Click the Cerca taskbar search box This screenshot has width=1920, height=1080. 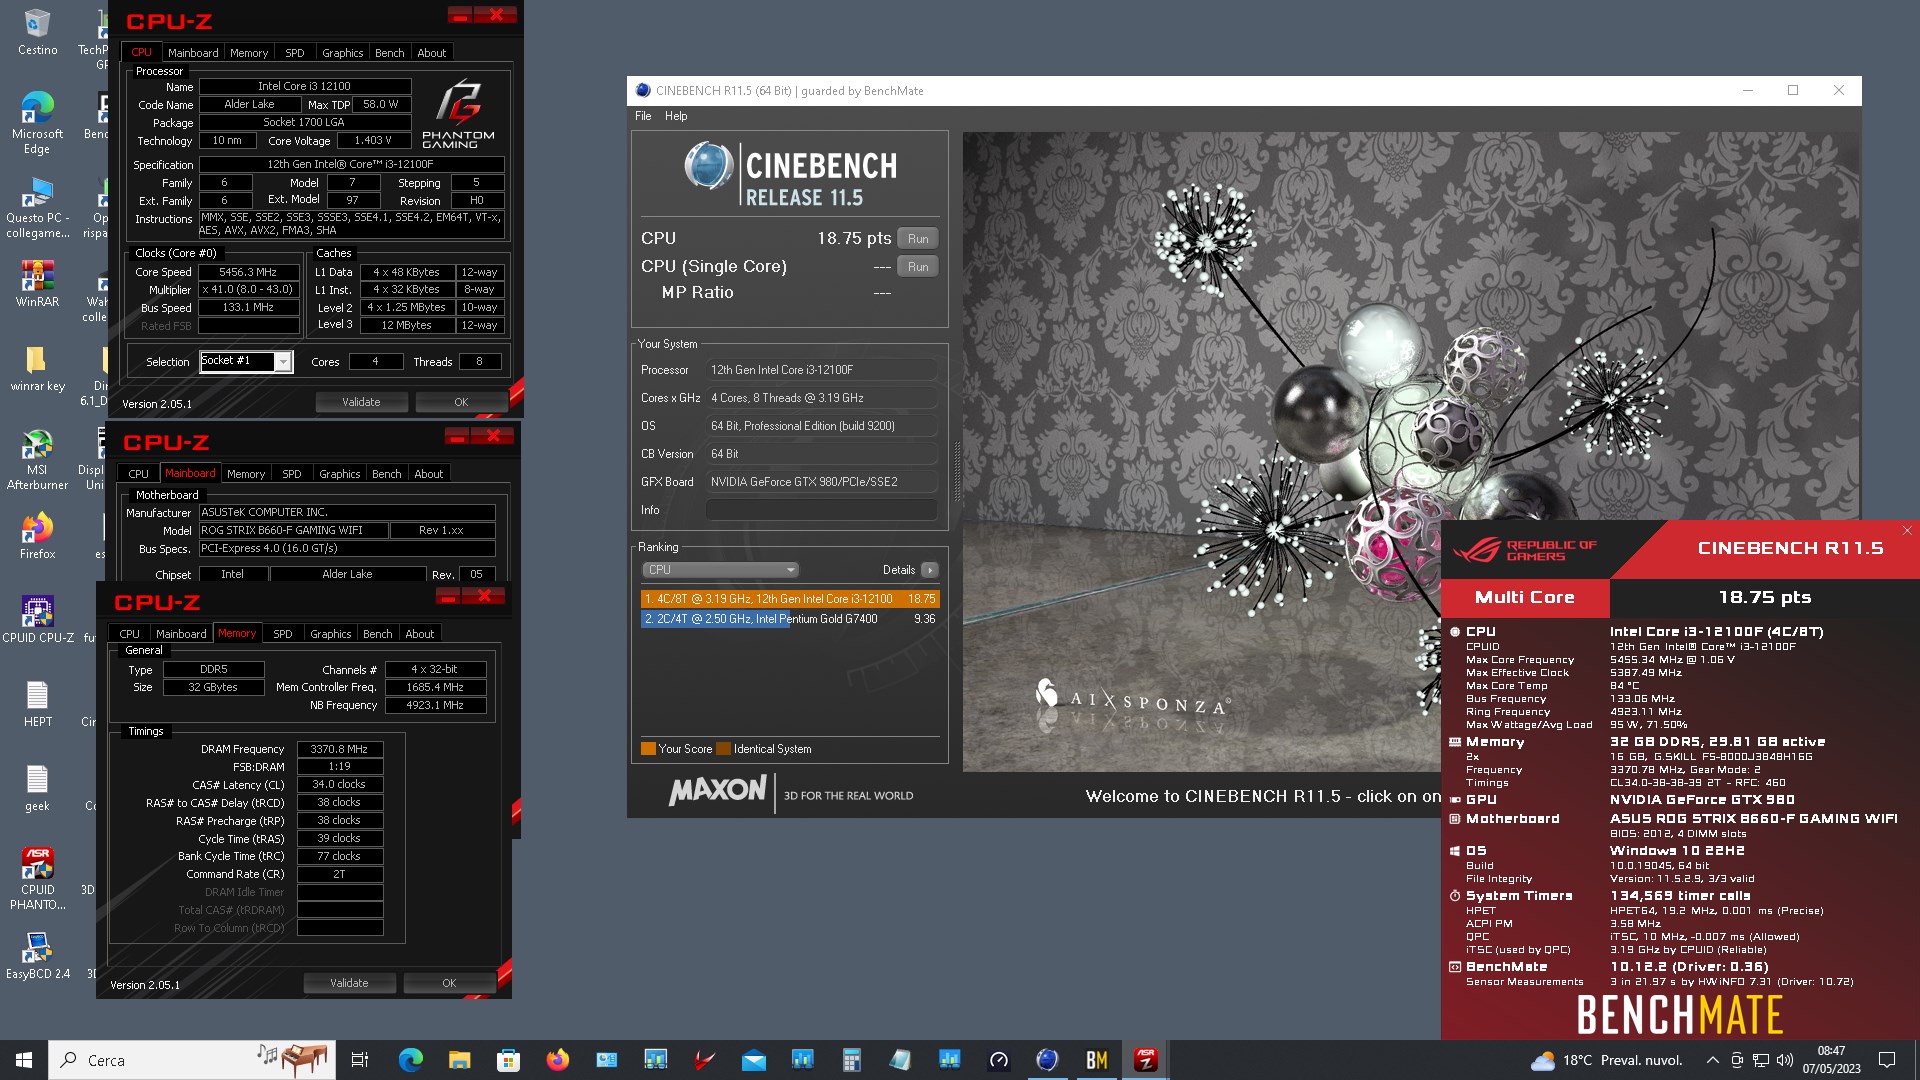tap(190, 1060)
